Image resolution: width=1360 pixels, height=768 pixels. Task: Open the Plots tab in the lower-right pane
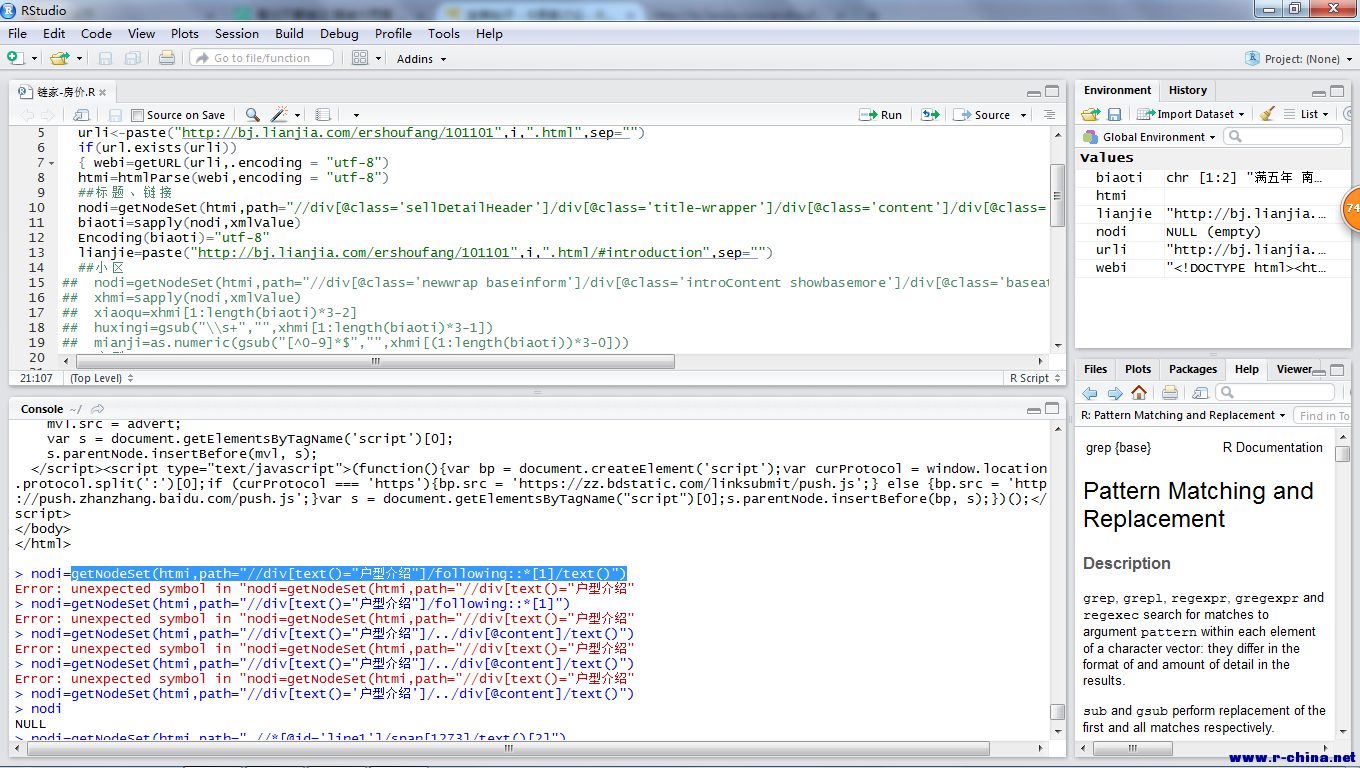[x=1138, y=369]
